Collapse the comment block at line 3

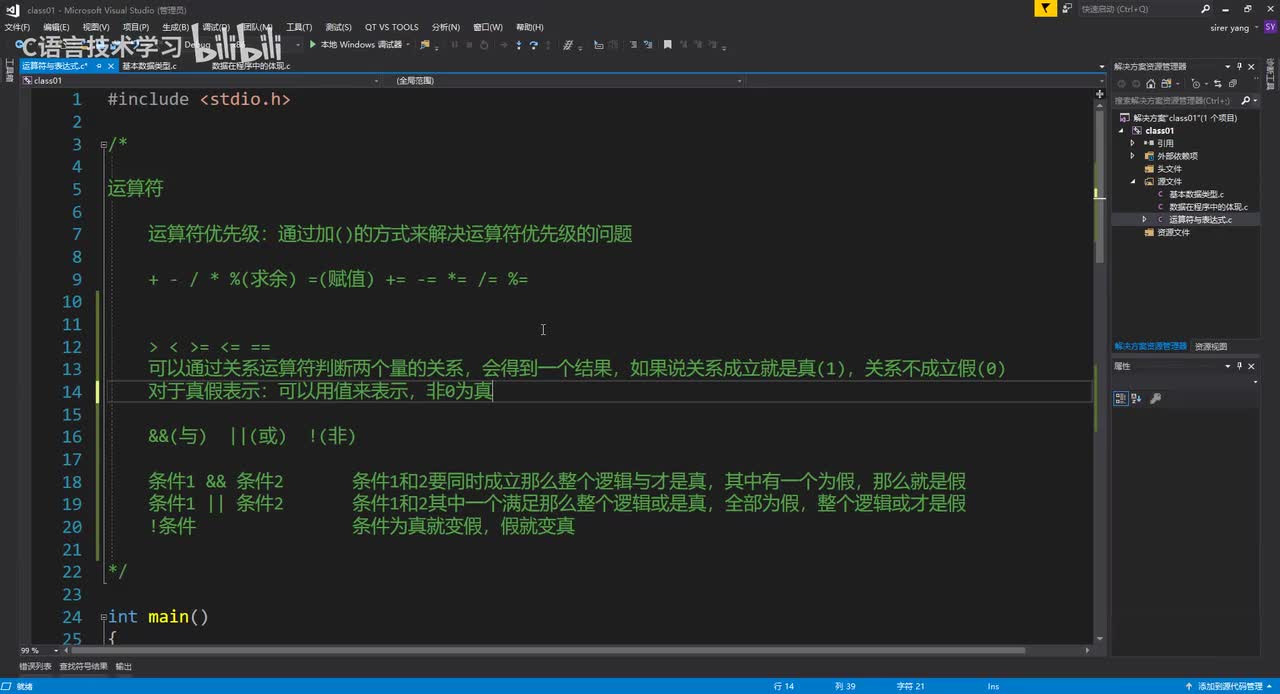pos(104,144)
